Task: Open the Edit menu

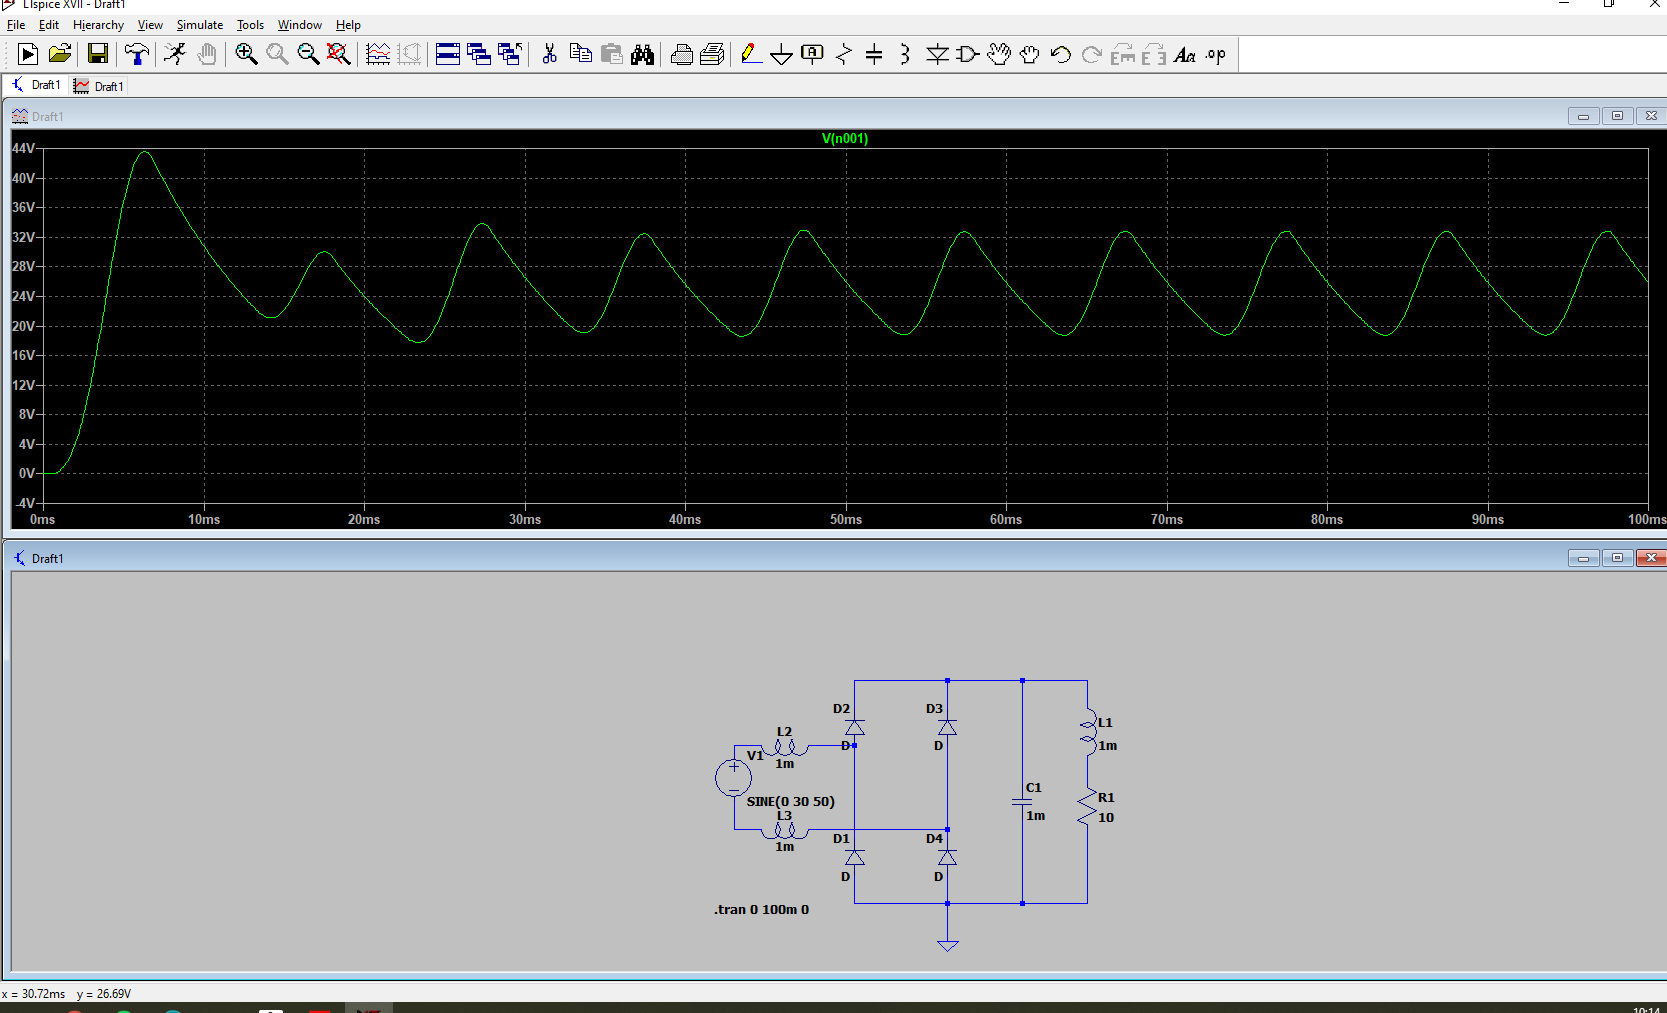Action: point(49,25)
